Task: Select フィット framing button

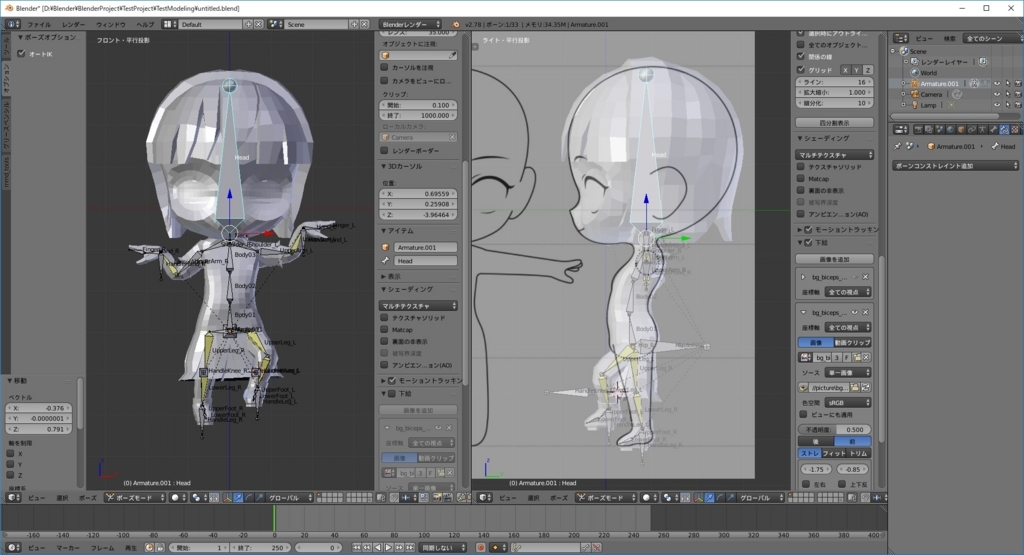Action: pos(834,453)
